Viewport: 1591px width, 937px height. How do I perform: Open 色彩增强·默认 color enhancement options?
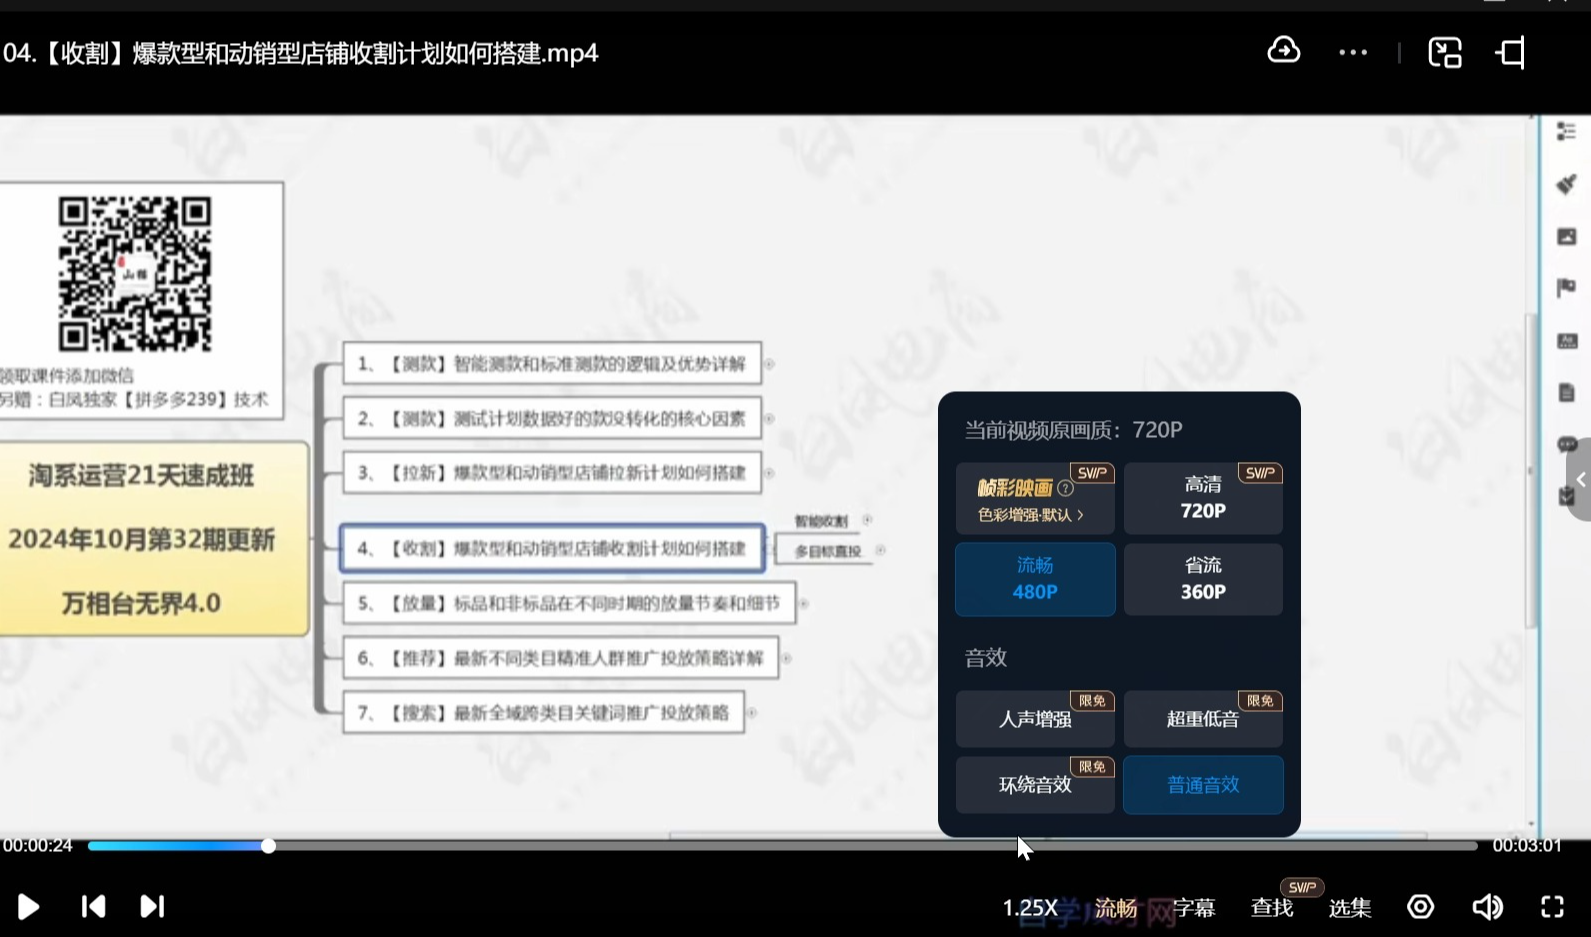click(1030, 515)
